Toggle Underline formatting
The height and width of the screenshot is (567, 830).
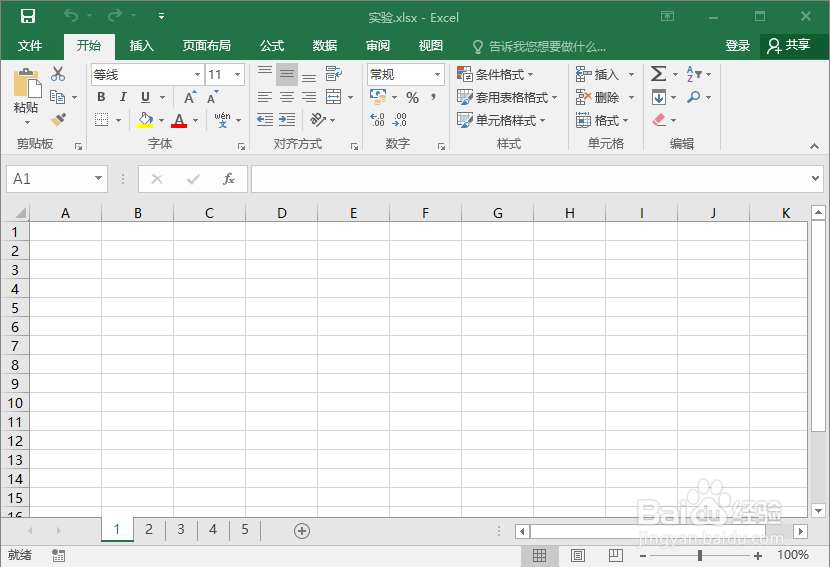pyautogui.click(x=145, y=97)
